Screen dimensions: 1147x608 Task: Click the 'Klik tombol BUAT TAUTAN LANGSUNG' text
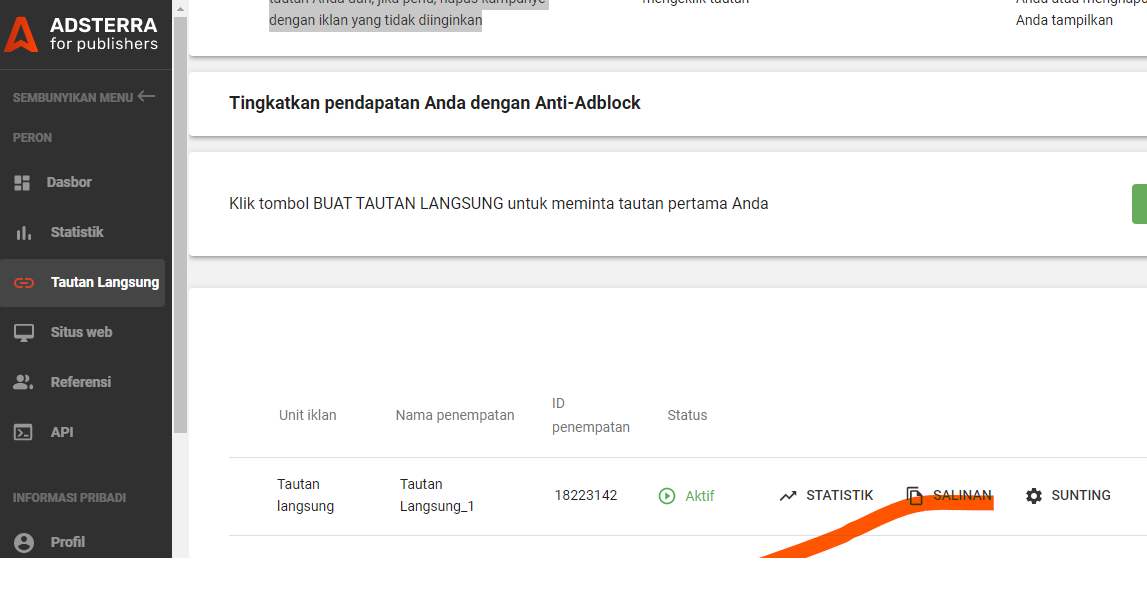498,204
